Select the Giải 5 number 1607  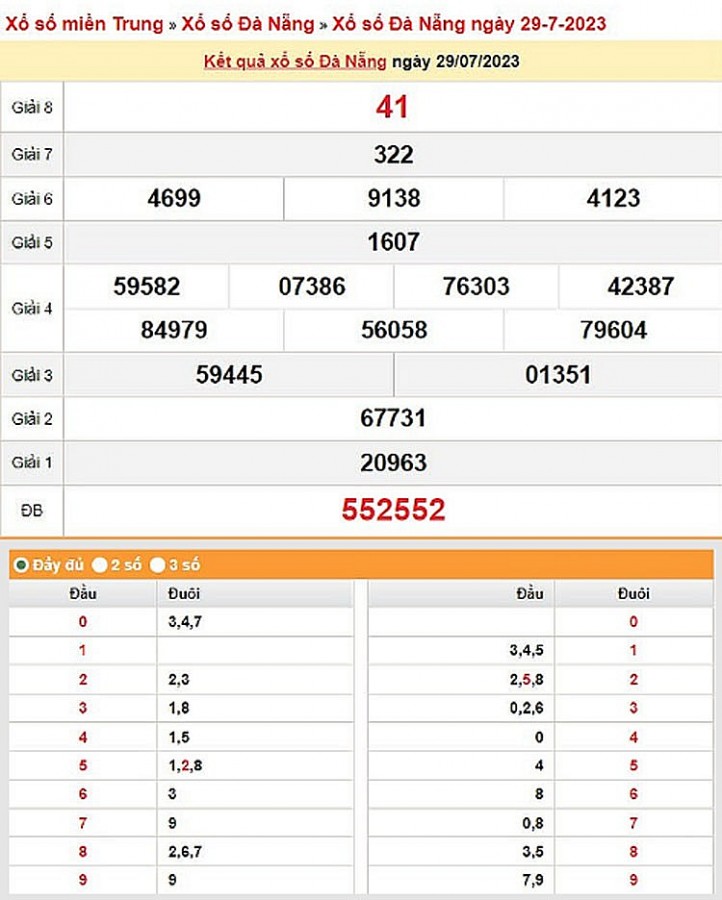393,242
